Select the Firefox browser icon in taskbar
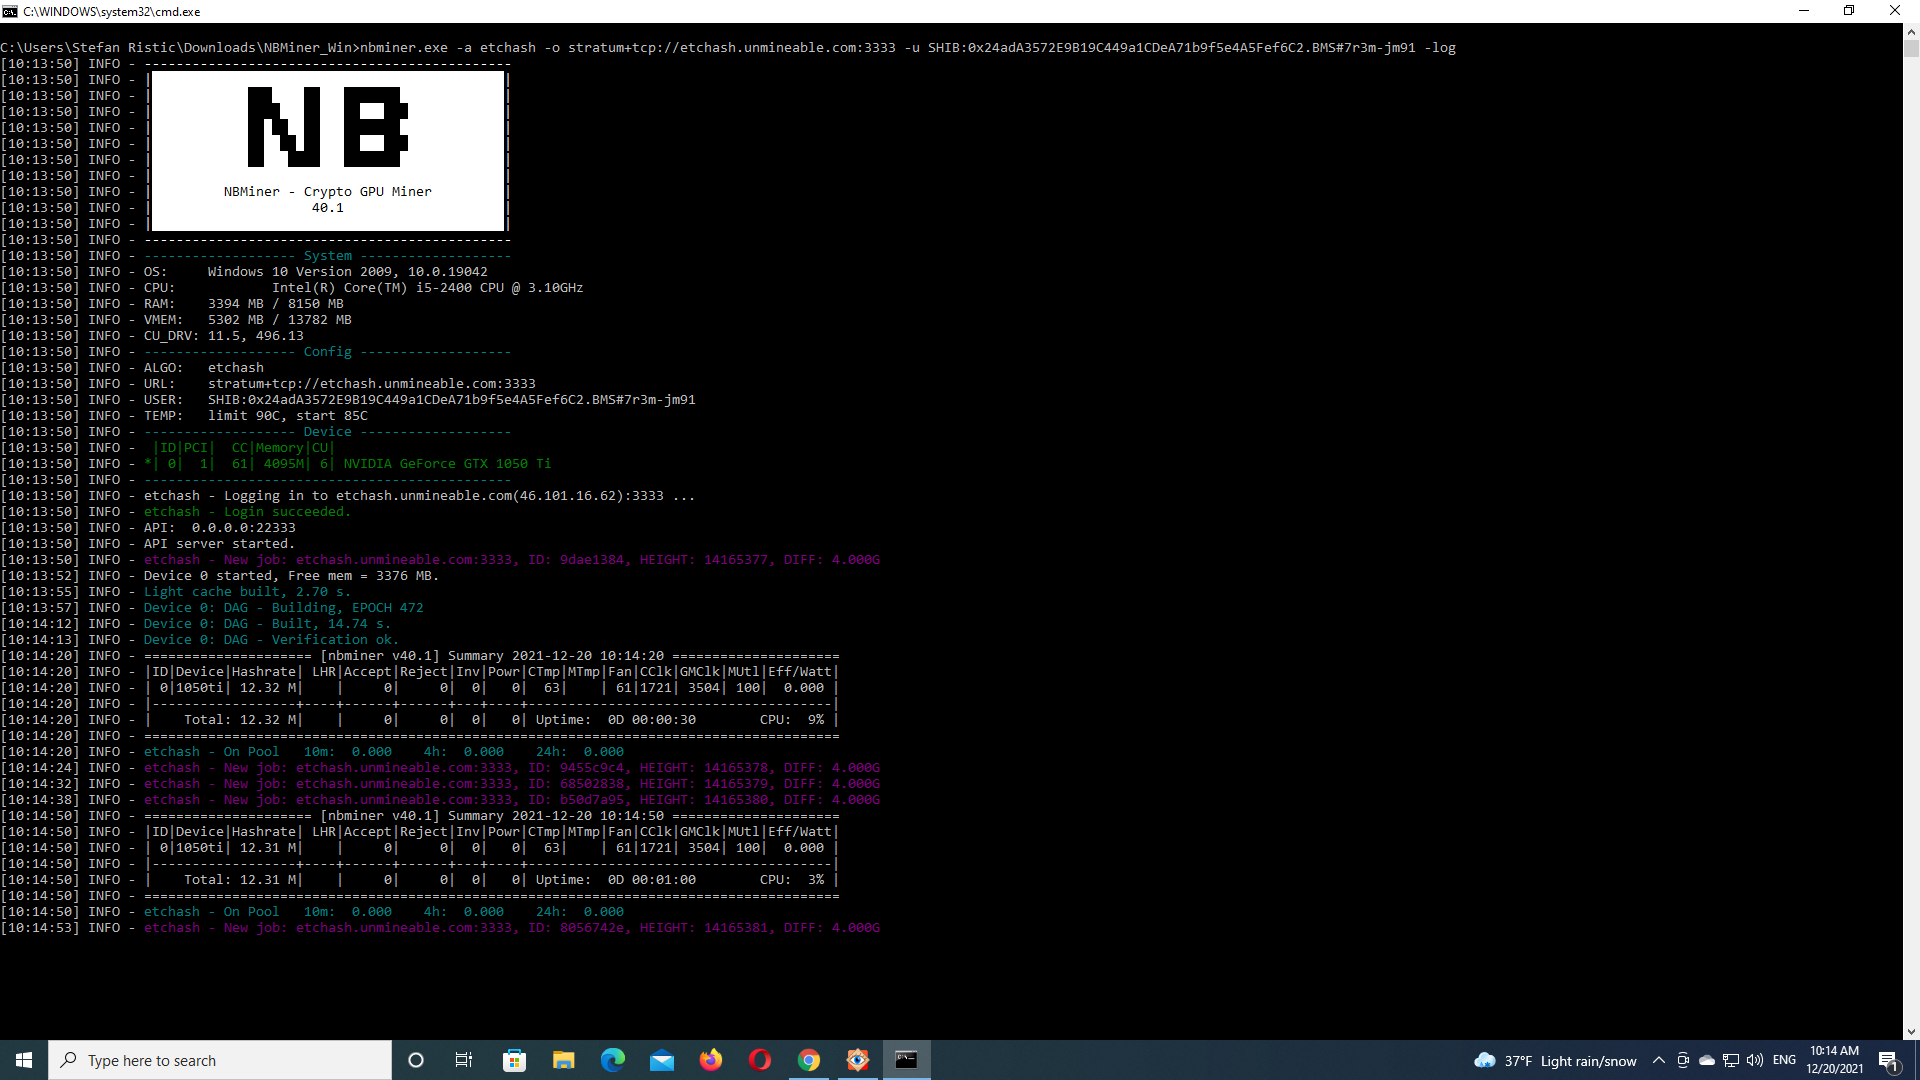Viewport: 1920px width, 1080px height. [711, 1059]
